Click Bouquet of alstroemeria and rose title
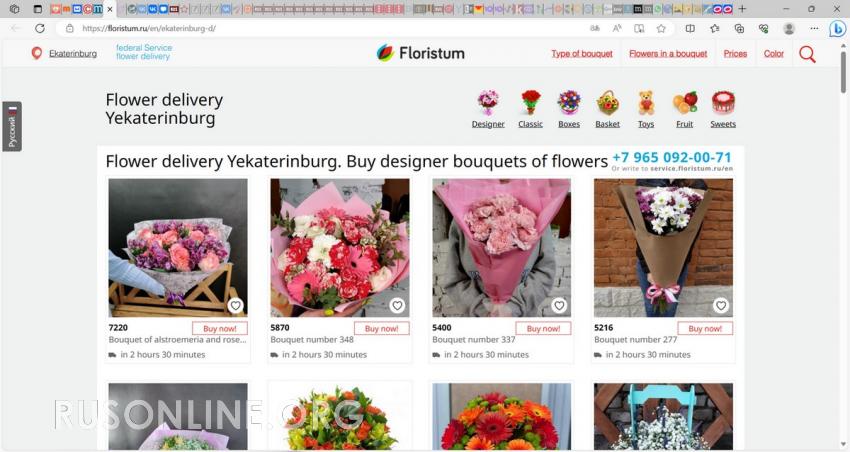This screenshot has height=452, width=850. [177, 340]
